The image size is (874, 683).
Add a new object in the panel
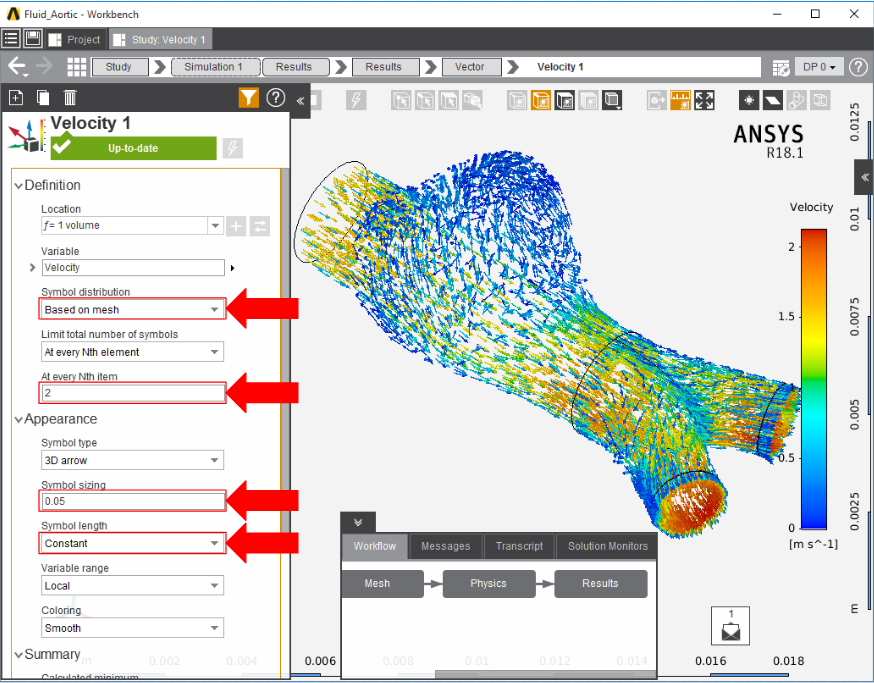(x=16, y=98)
